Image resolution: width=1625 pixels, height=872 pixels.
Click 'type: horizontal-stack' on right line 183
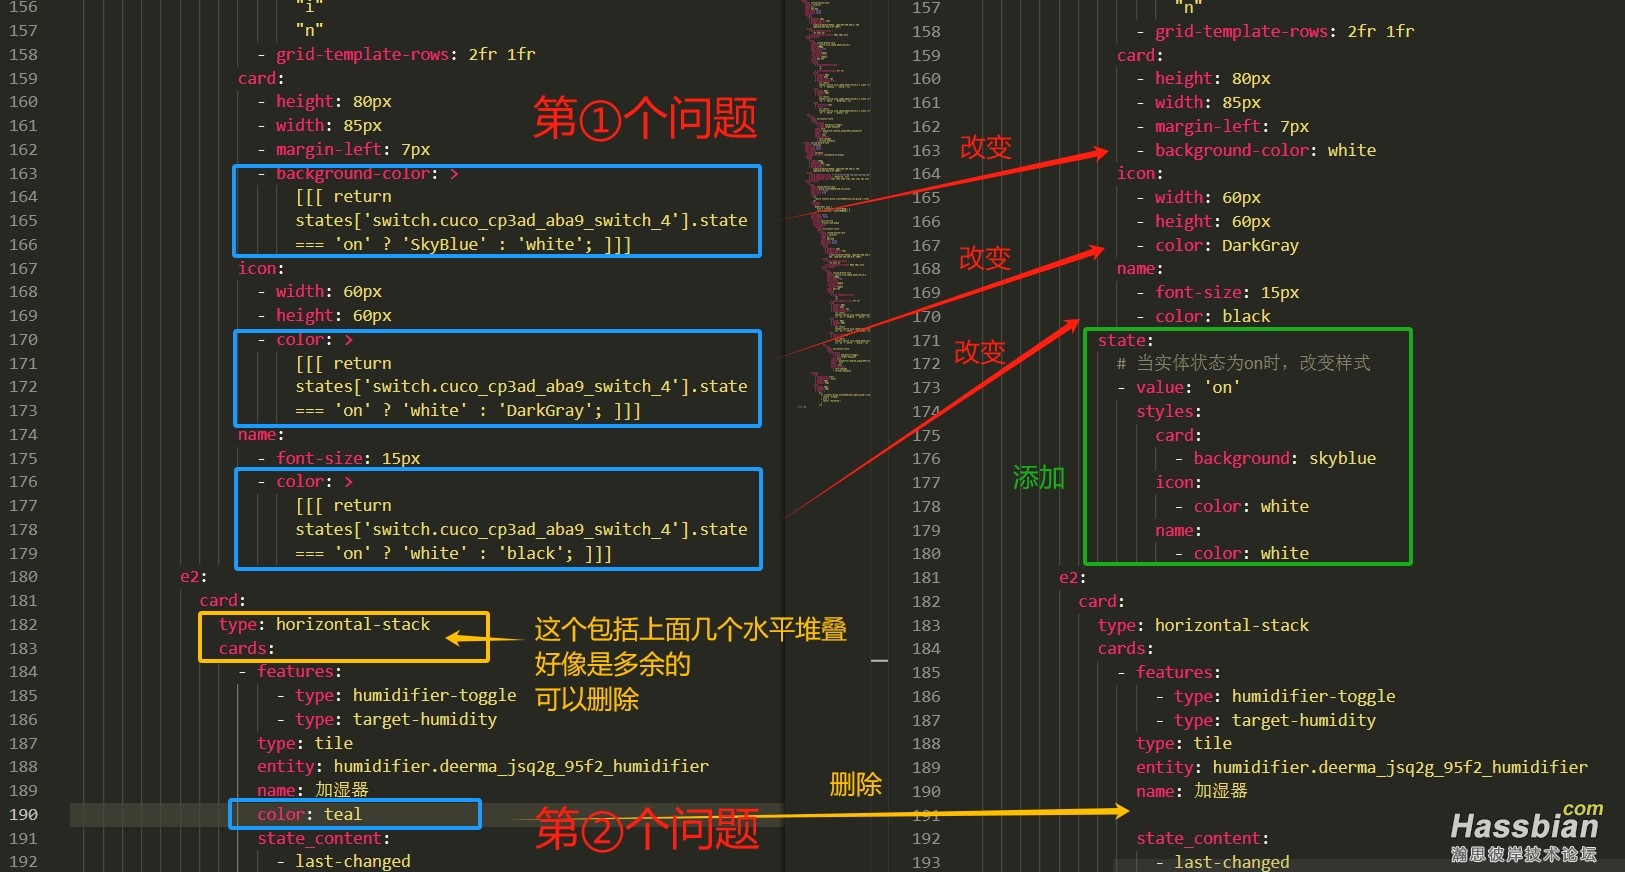point(1203,625)
